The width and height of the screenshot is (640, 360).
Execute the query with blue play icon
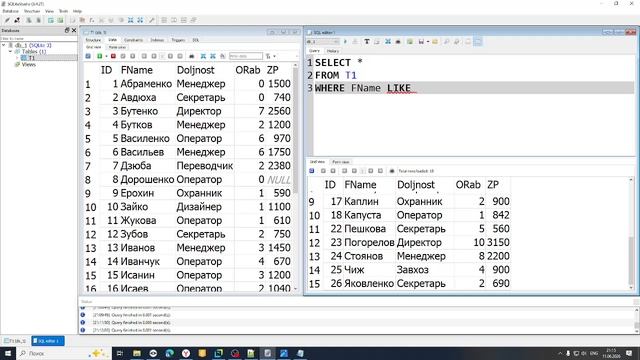(x=345, y=42)
